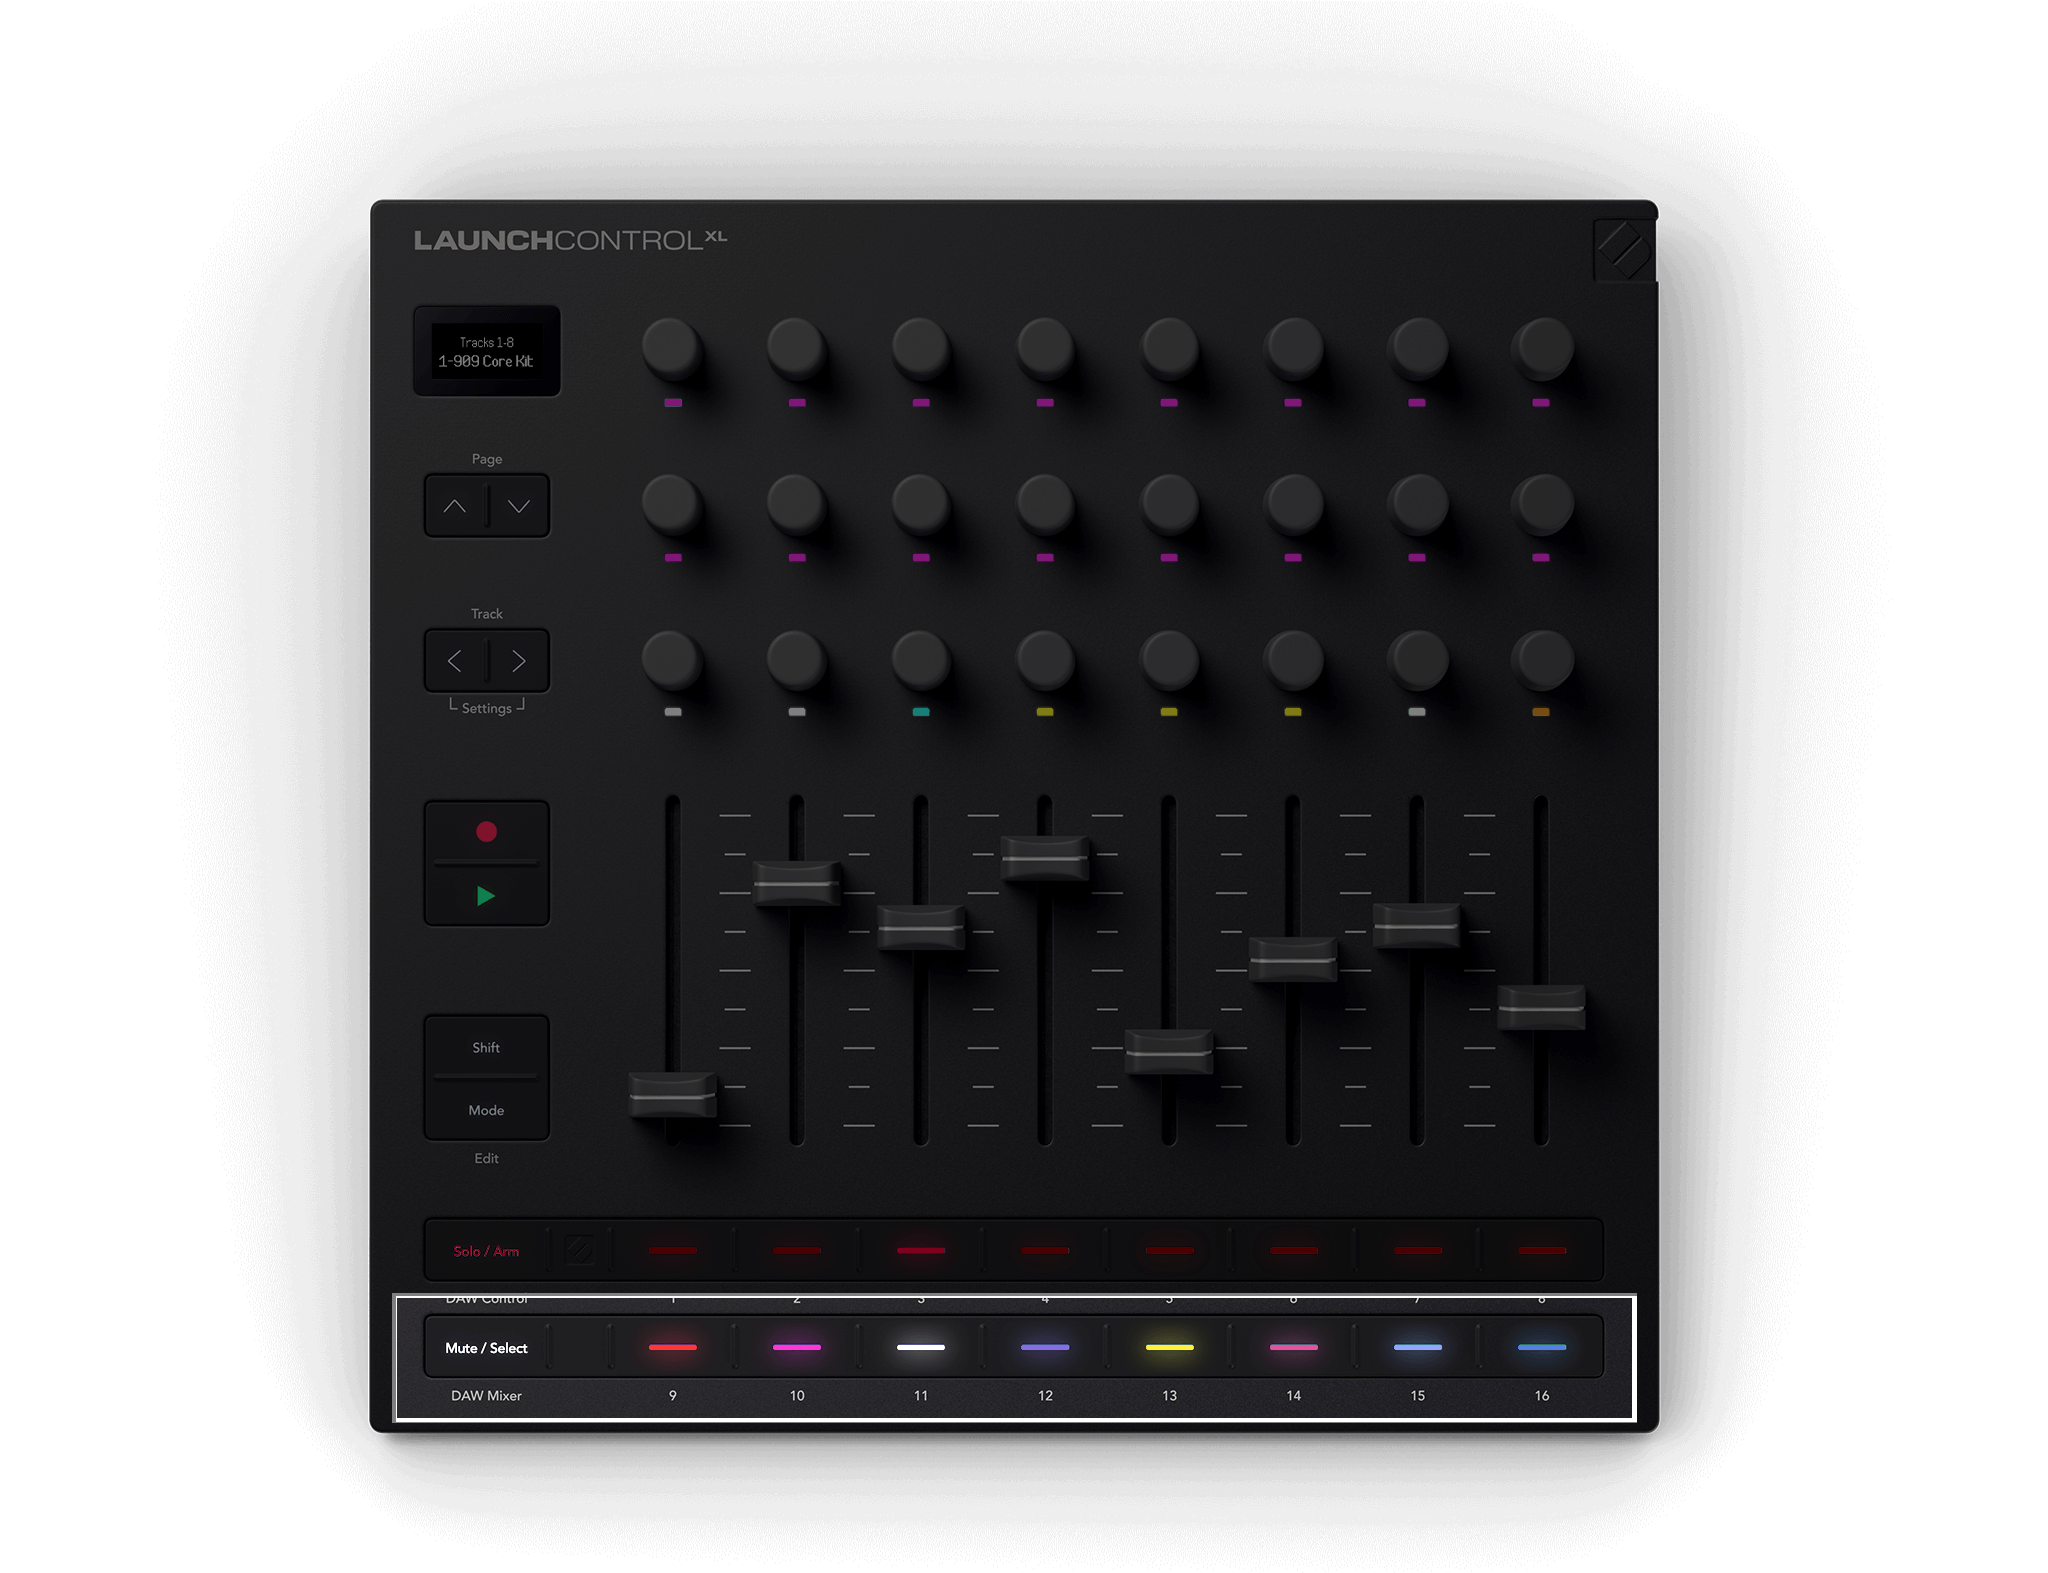2048x1573 pixels.
Task: Click the middle-row knob in column 7
Action: click(x=1417, y=503)
